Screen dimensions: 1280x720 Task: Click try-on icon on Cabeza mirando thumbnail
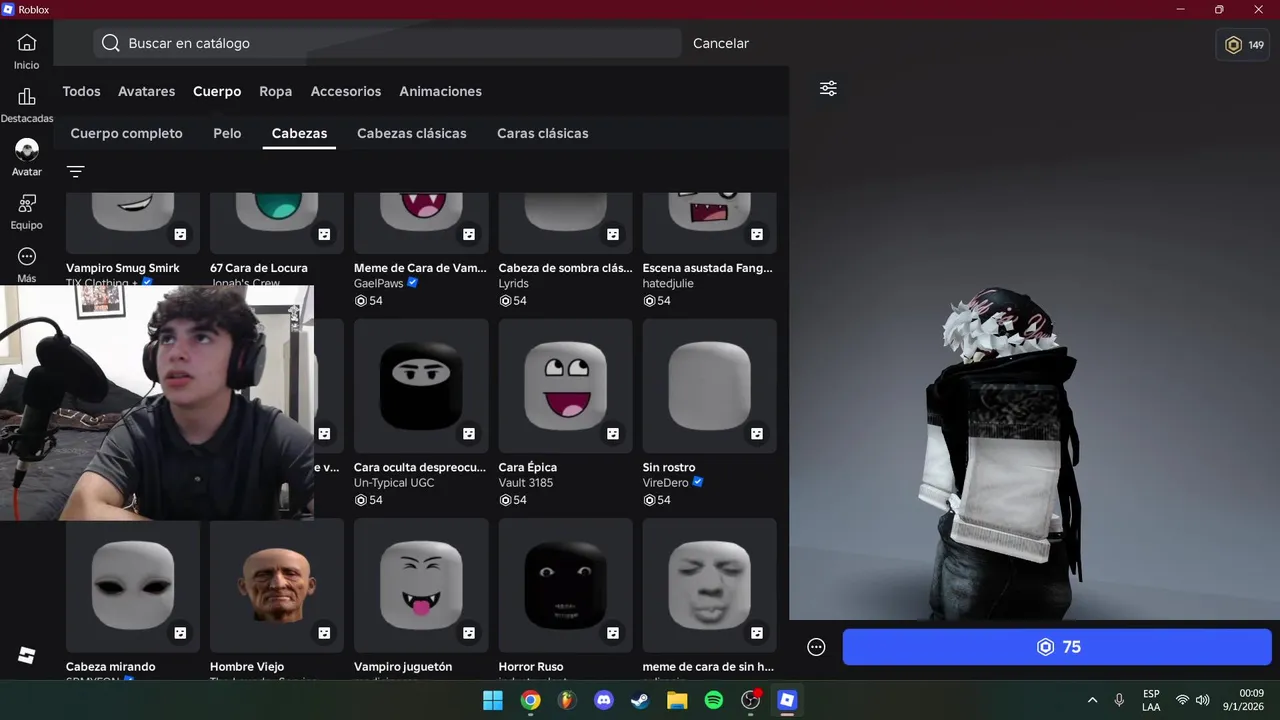click(180, 633)
